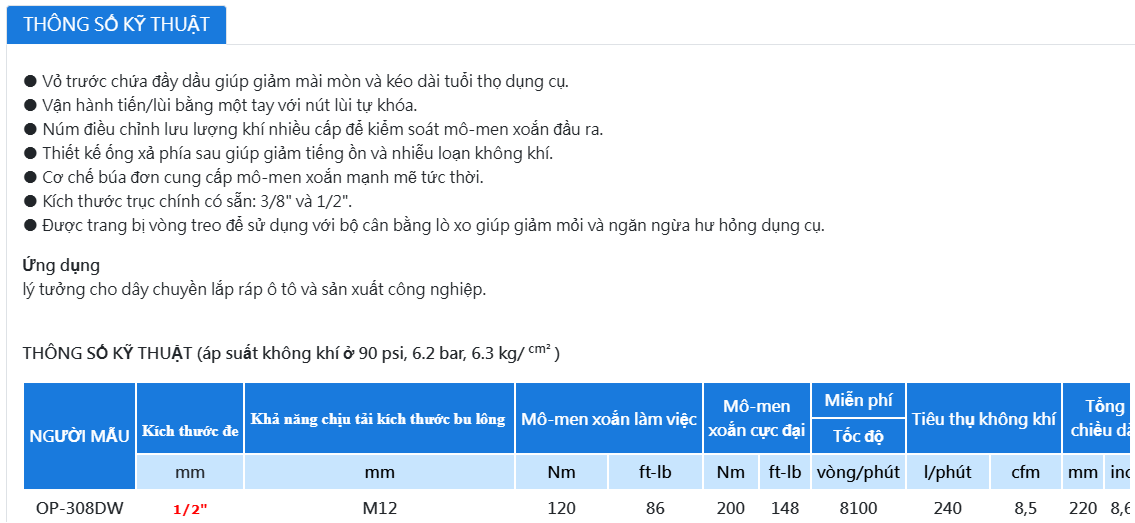Viewport: 1135px width, 523px height.
Task: Select the Mô-men xoắn làm việc header
Action: 609,418
